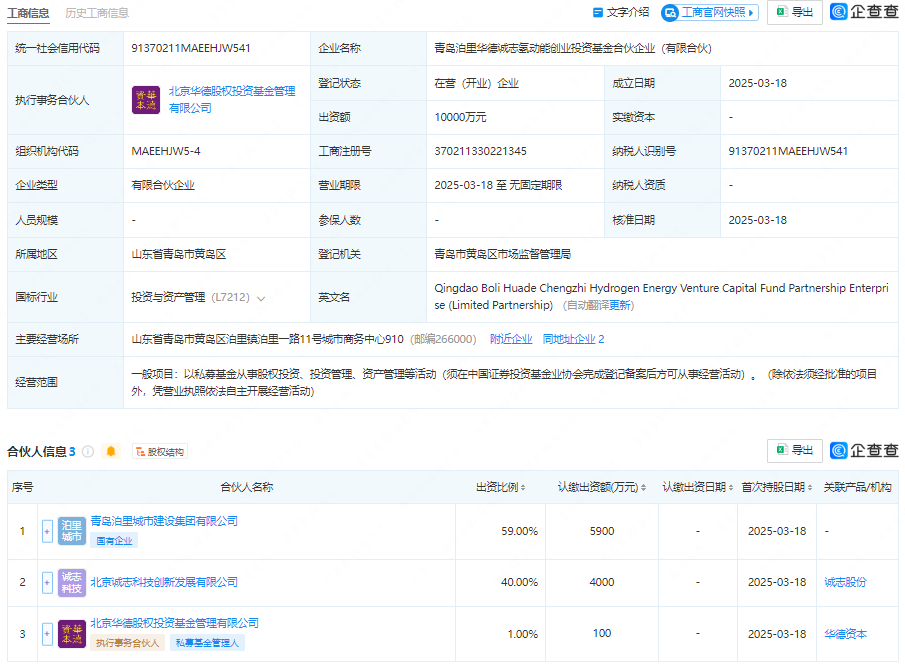Click the 企查查 logo above partner table
The width and height of the screenshot is (905, 666).
(864, 450)
